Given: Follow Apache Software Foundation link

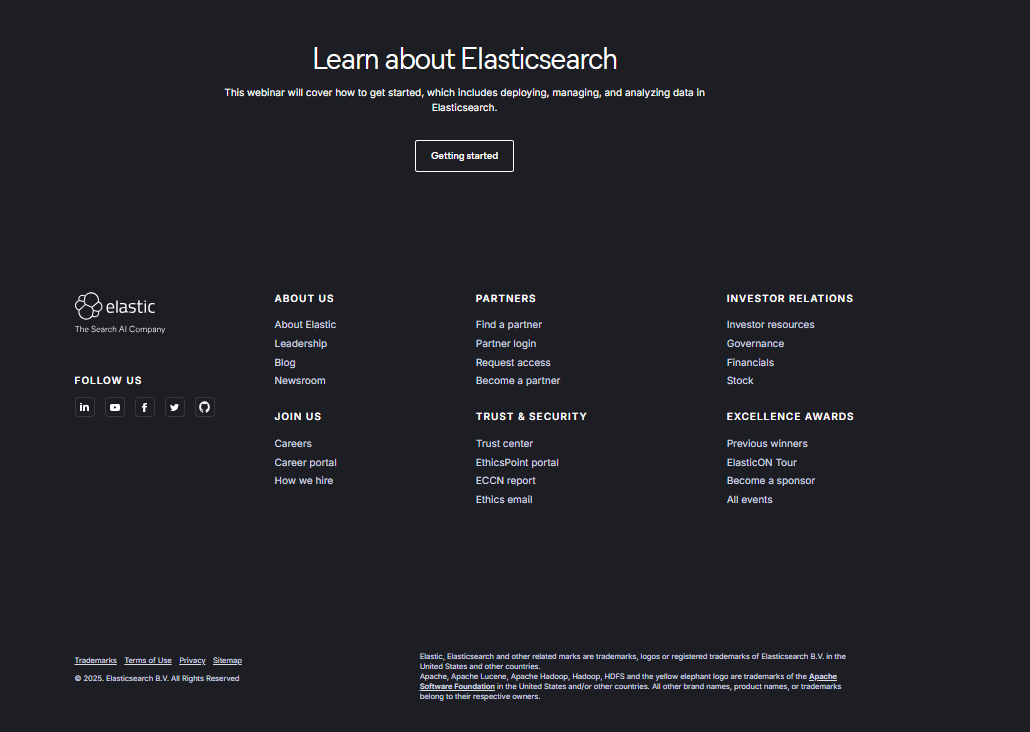Looking at the screenshot, I should [457, 687].
